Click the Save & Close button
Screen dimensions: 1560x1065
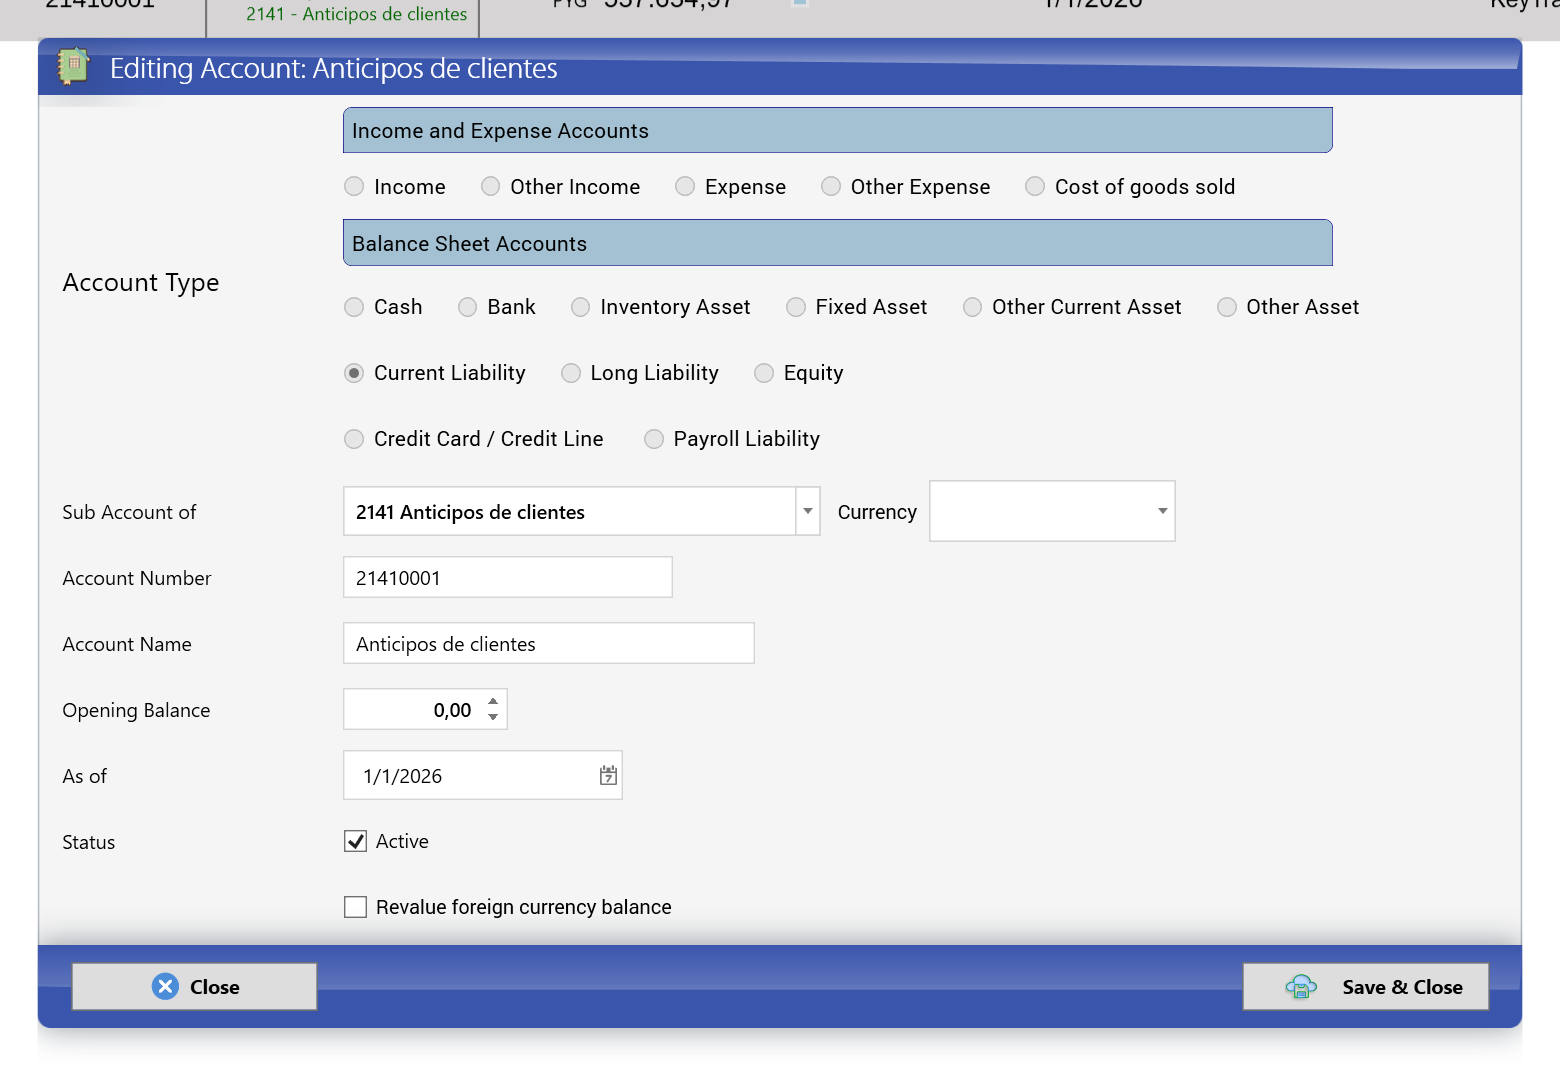[x=1366, y=986]
